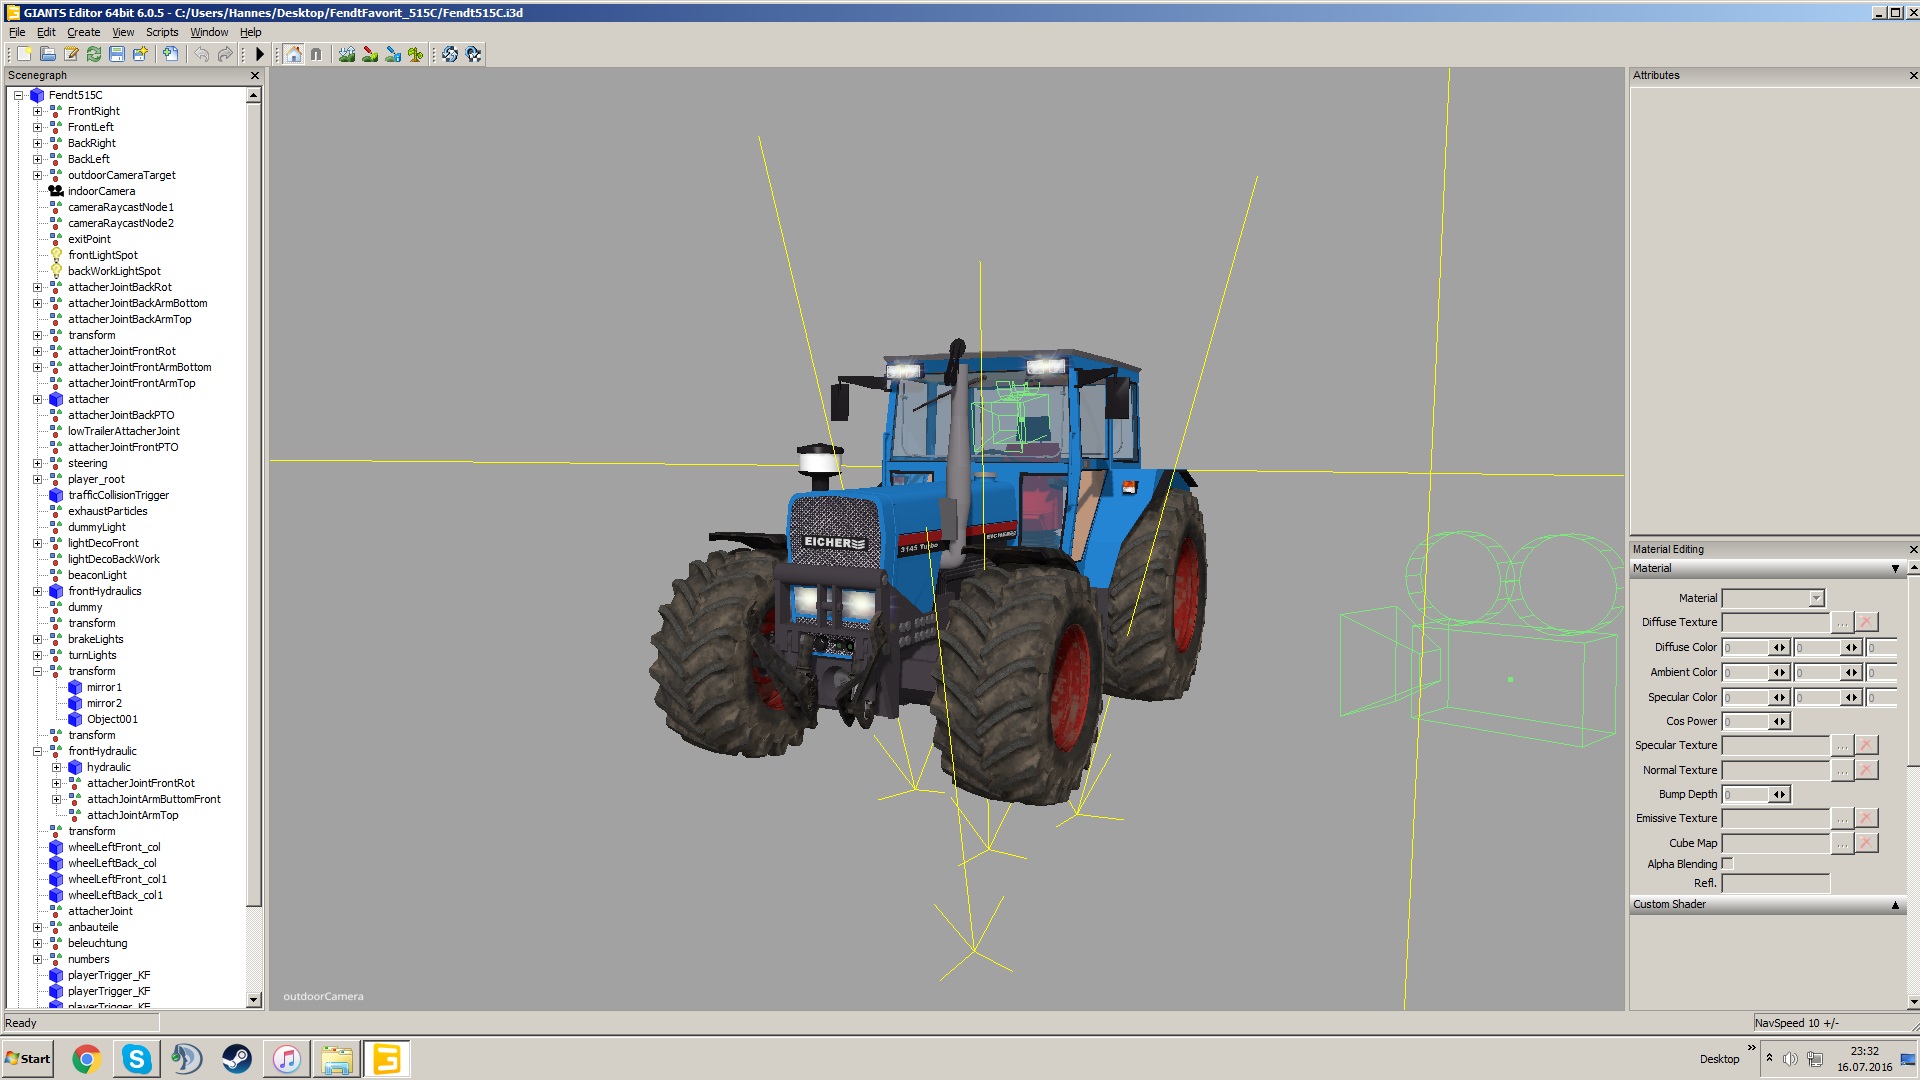Click the Undo arrow icon
The width and height of the screenshot is (1920, 1080).
[201, 54]
